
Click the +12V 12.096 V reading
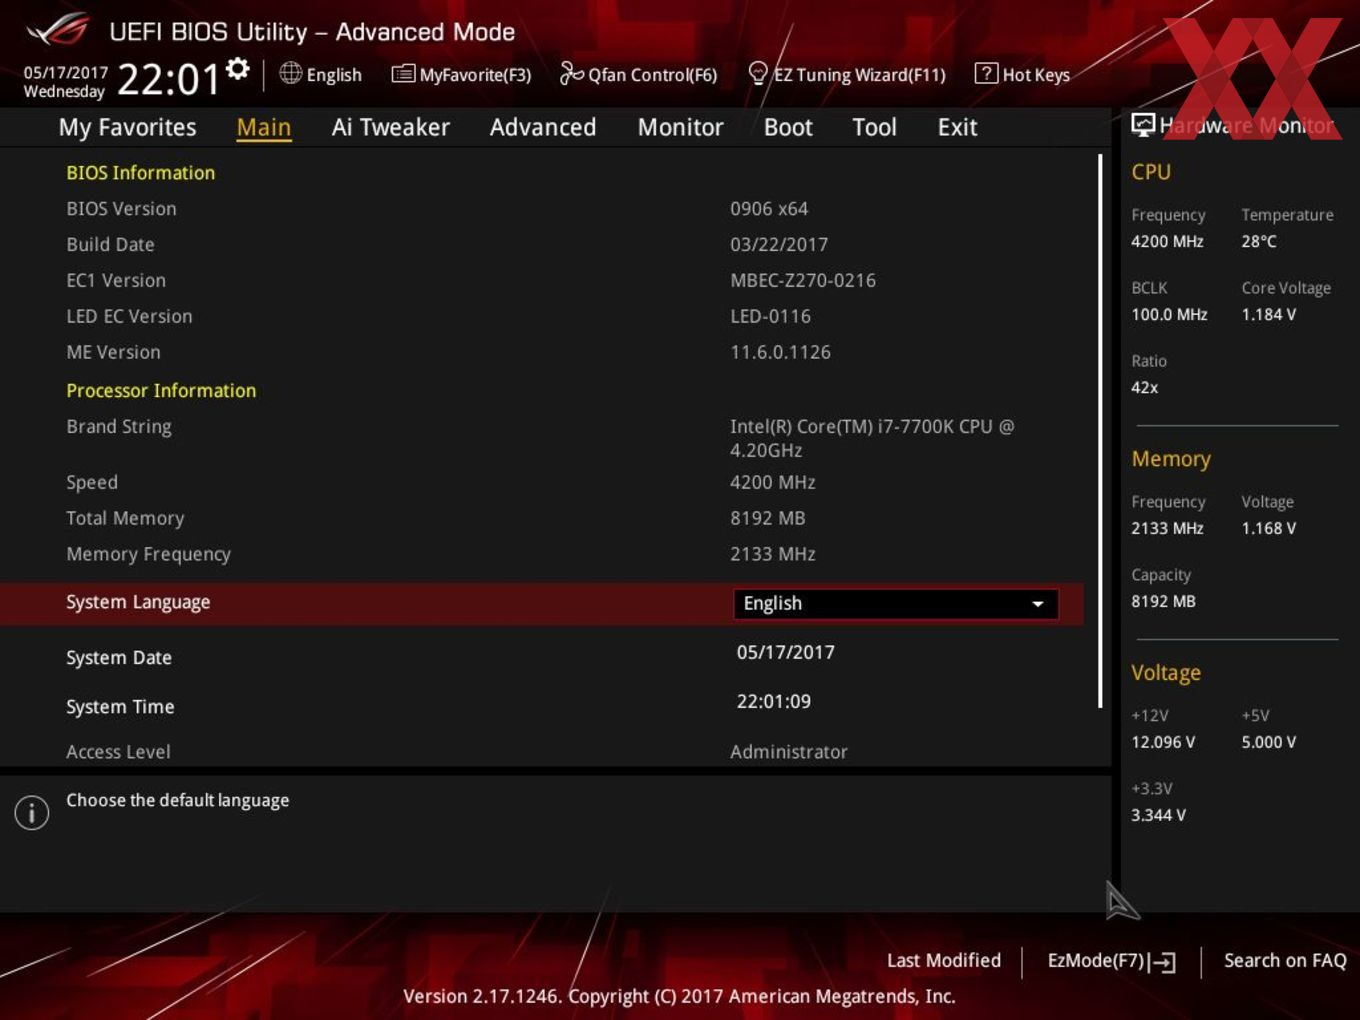1163,742
